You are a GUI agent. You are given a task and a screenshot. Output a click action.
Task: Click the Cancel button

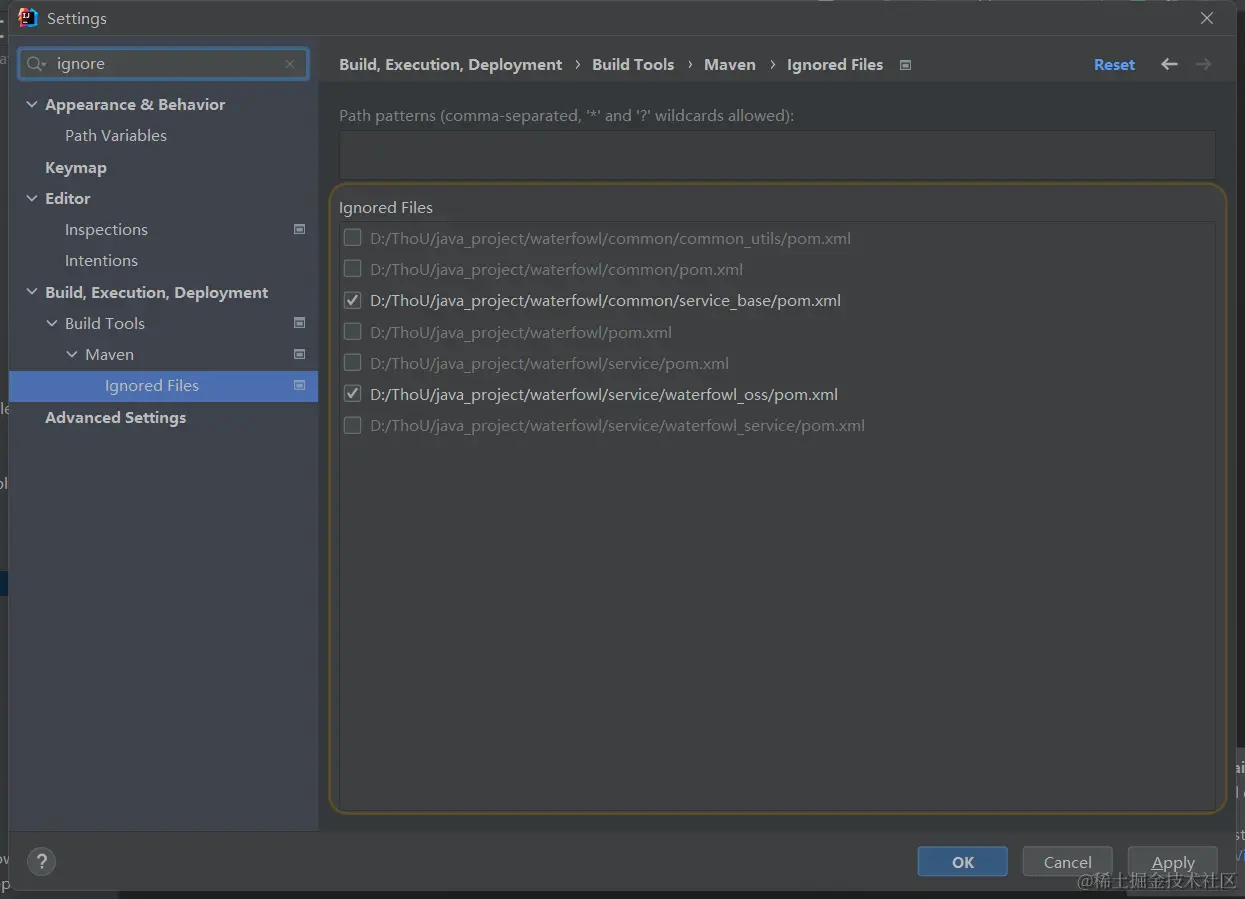pos(1068,862)
